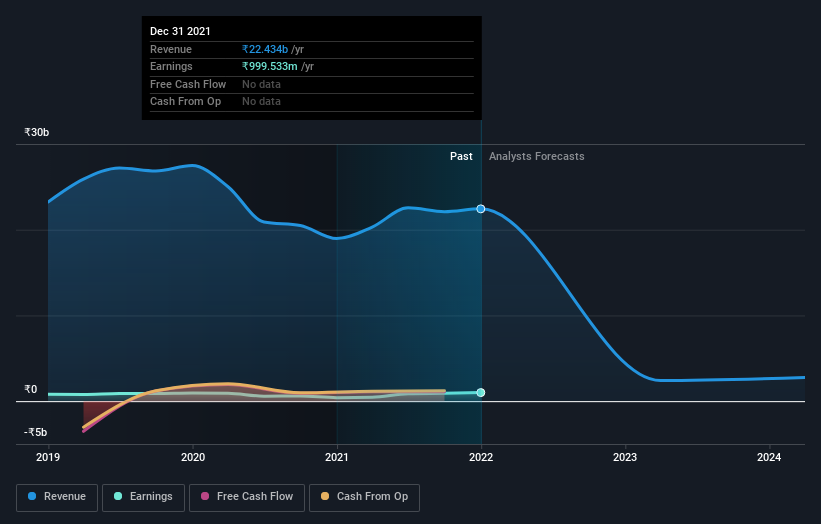Click the Free Cash Flow tooltip row label

[x=188, y=84]
